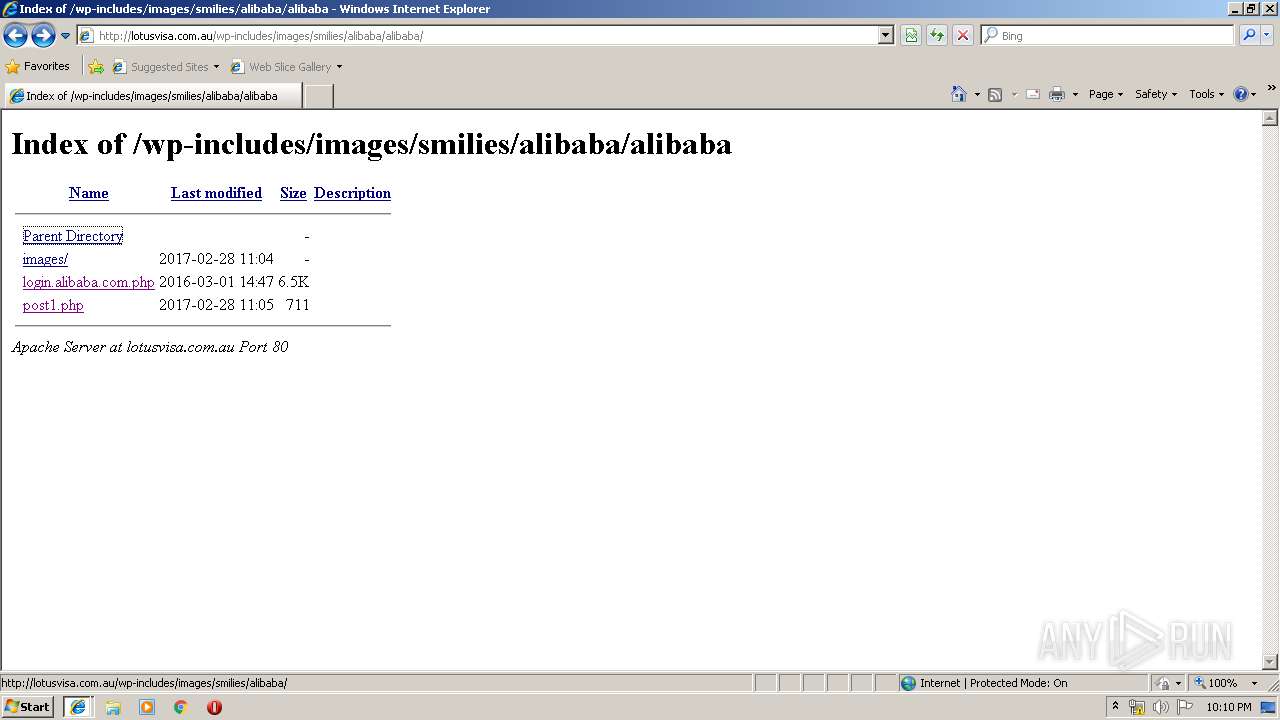Click the RSS Feeds icon

[995, 94]
